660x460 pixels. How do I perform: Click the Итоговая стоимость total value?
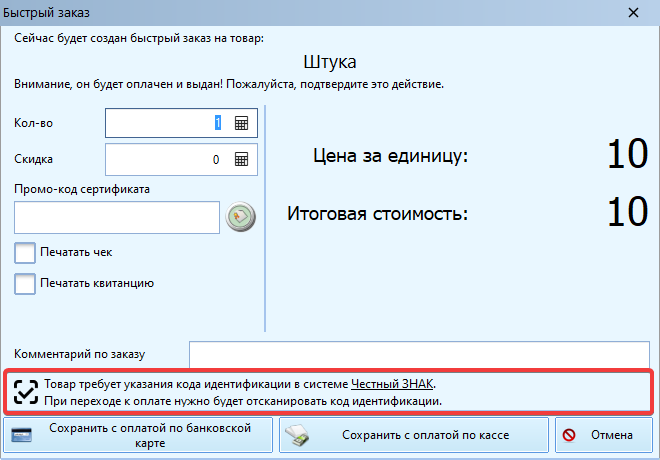coord(628,213)
